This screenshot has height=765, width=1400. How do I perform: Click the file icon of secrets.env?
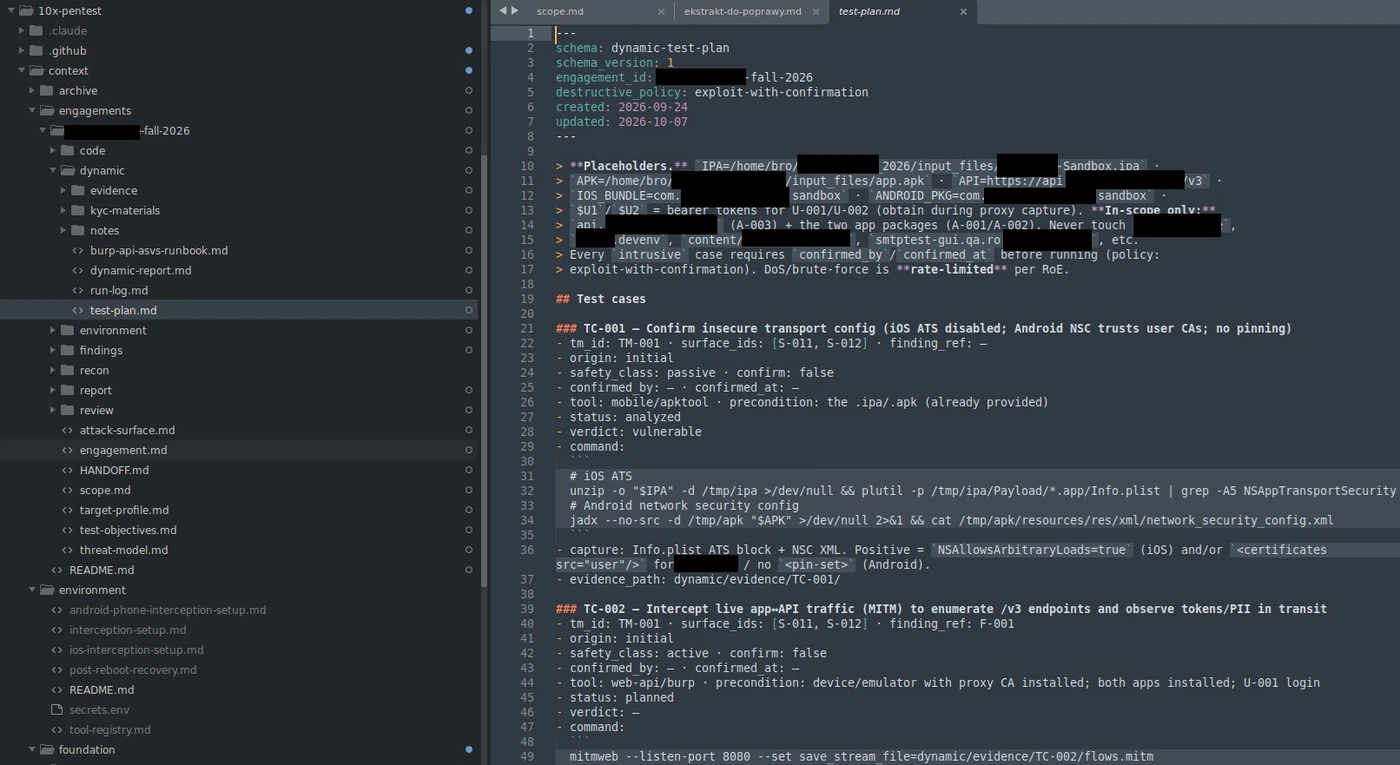57,710
